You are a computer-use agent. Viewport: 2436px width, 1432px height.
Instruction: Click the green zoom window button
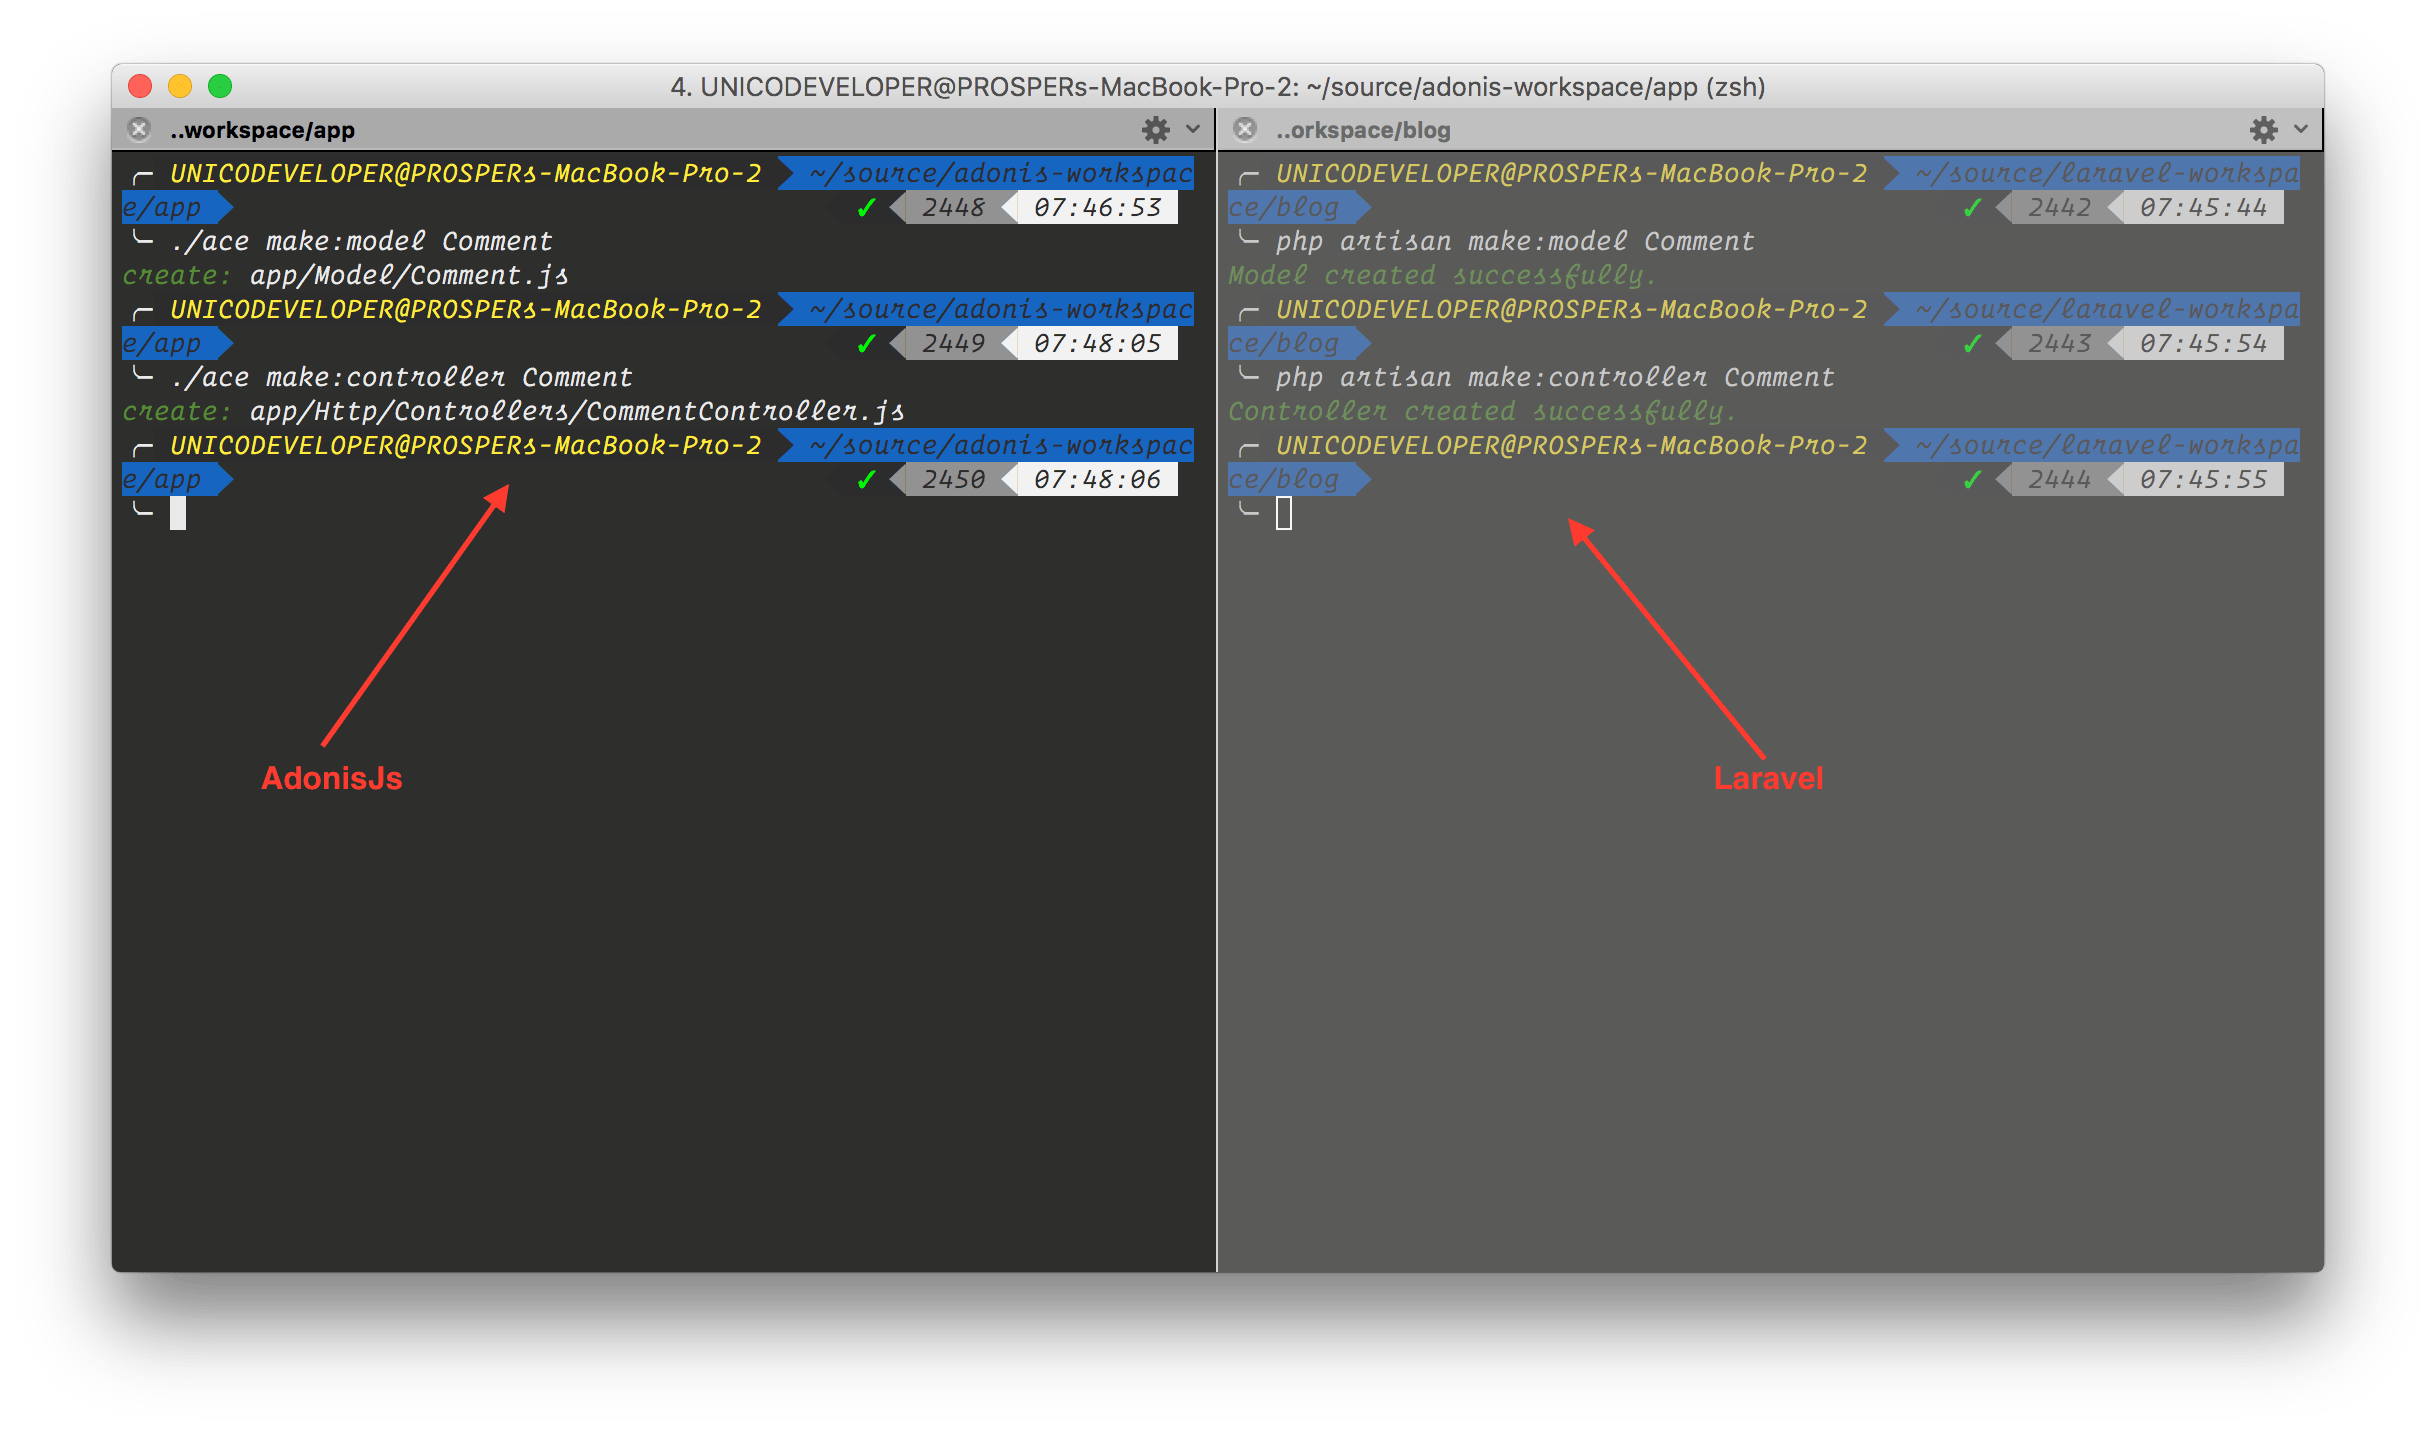click(220, 87)
